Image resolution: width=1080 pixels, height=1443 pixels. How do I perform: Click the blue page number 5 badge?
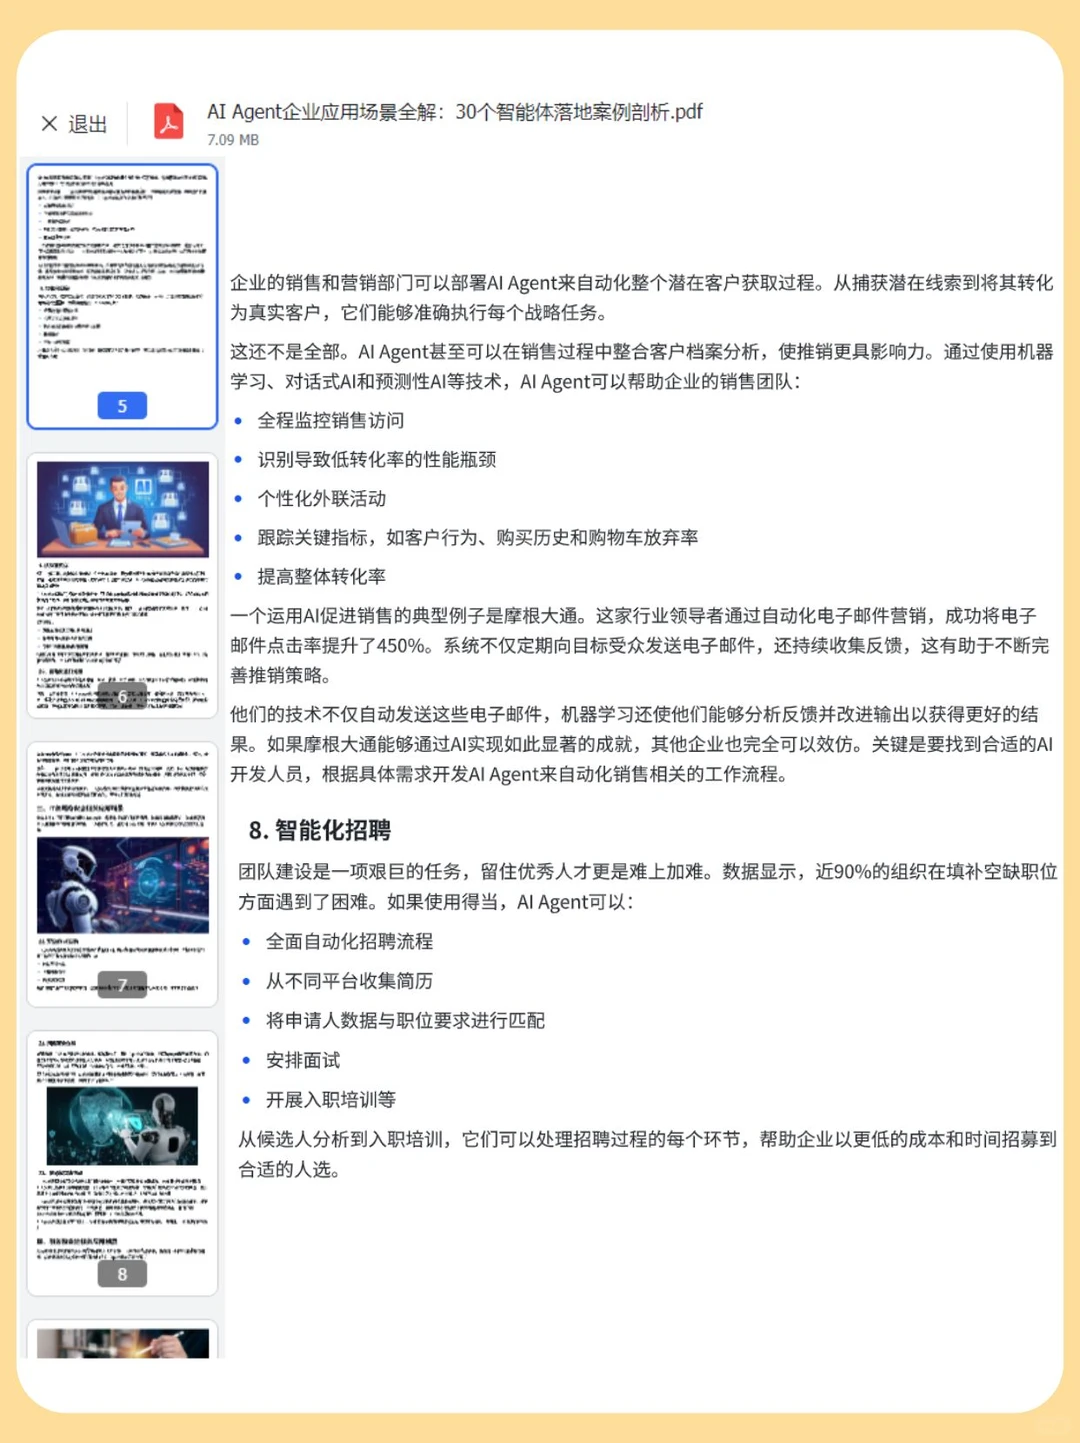(122, 406)
